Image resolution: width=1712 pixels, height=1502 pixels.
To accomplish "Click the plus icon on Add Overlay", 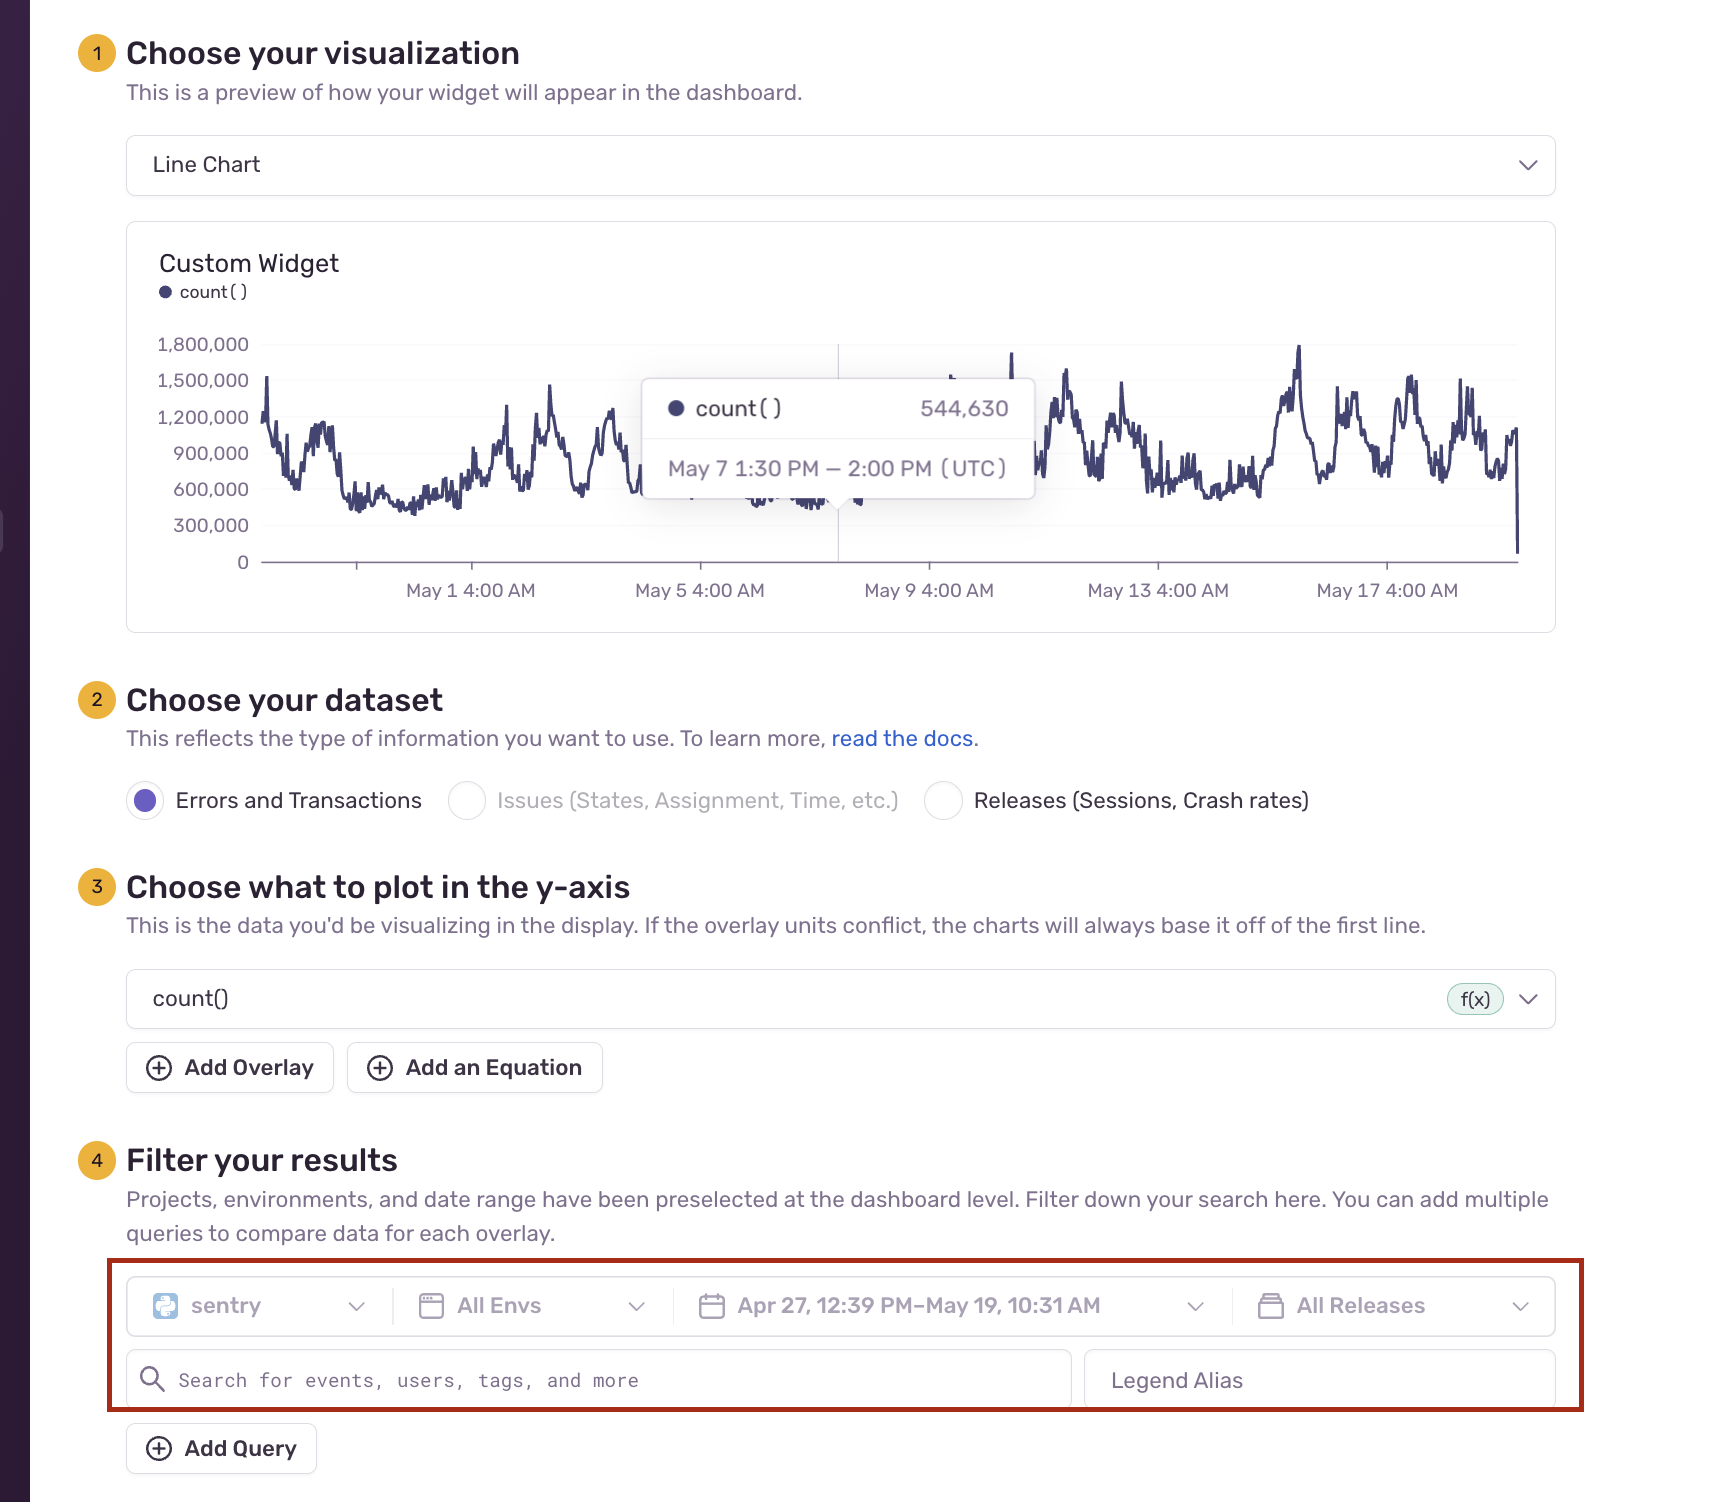I will [159, 1067].
